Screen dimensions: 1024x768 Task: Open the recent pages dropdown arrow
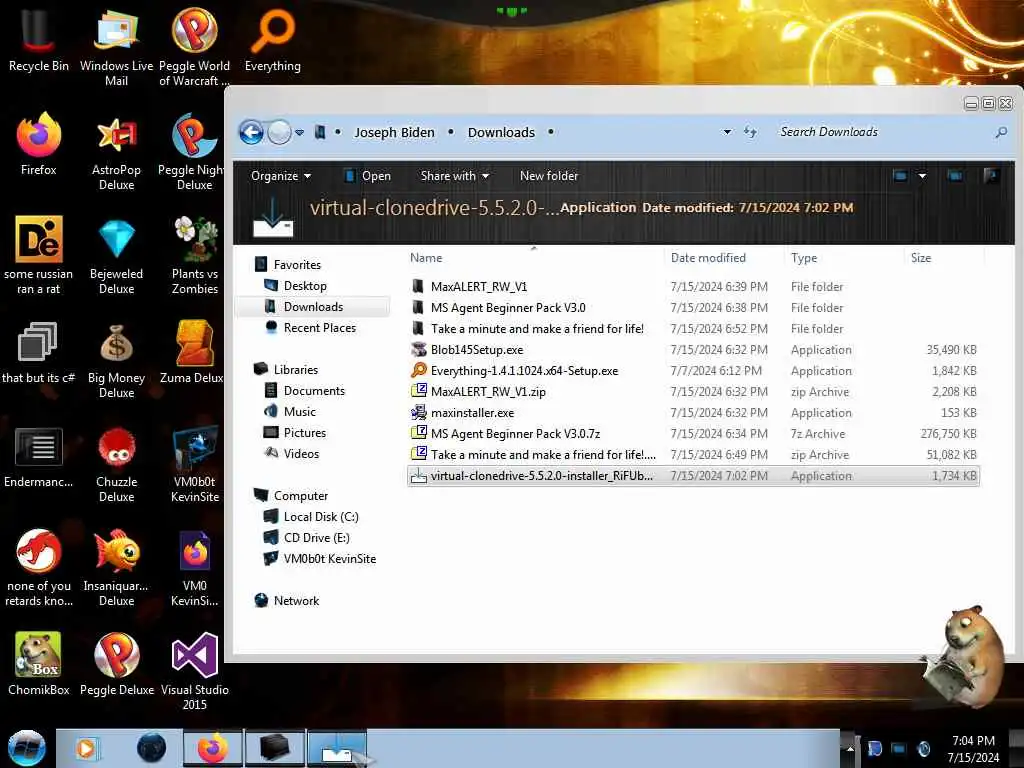[x=300, y=133]
